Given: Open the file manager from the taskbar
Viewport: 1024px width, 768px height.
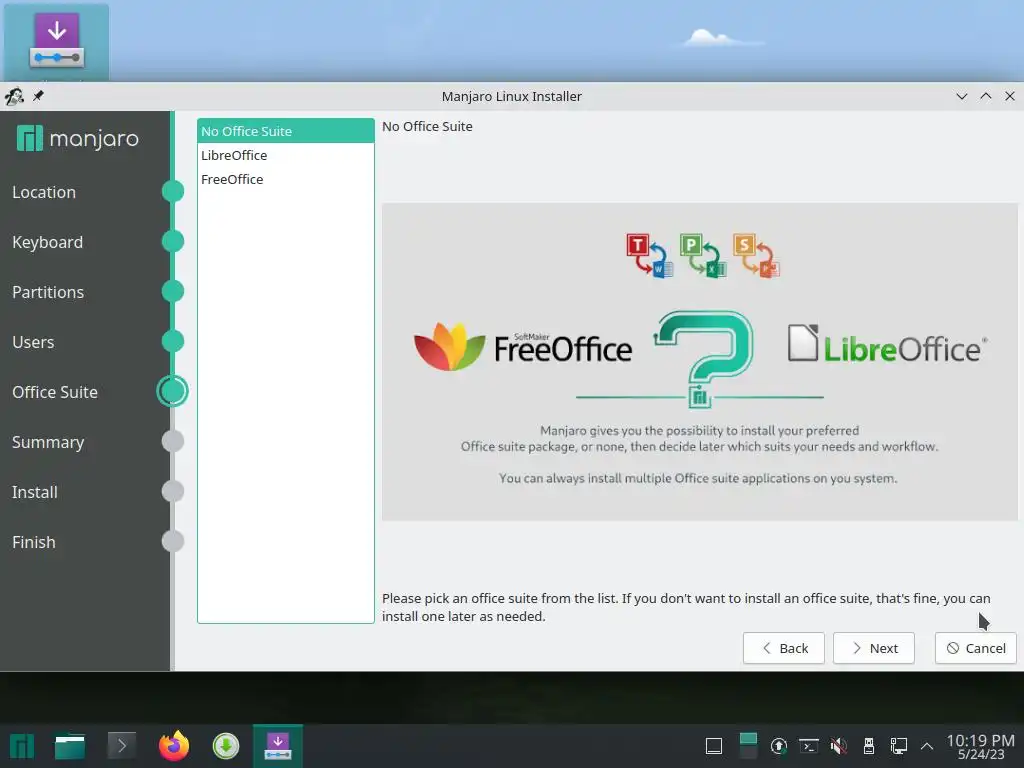Looking at the screenshot, I should click(x=69, y=746).
